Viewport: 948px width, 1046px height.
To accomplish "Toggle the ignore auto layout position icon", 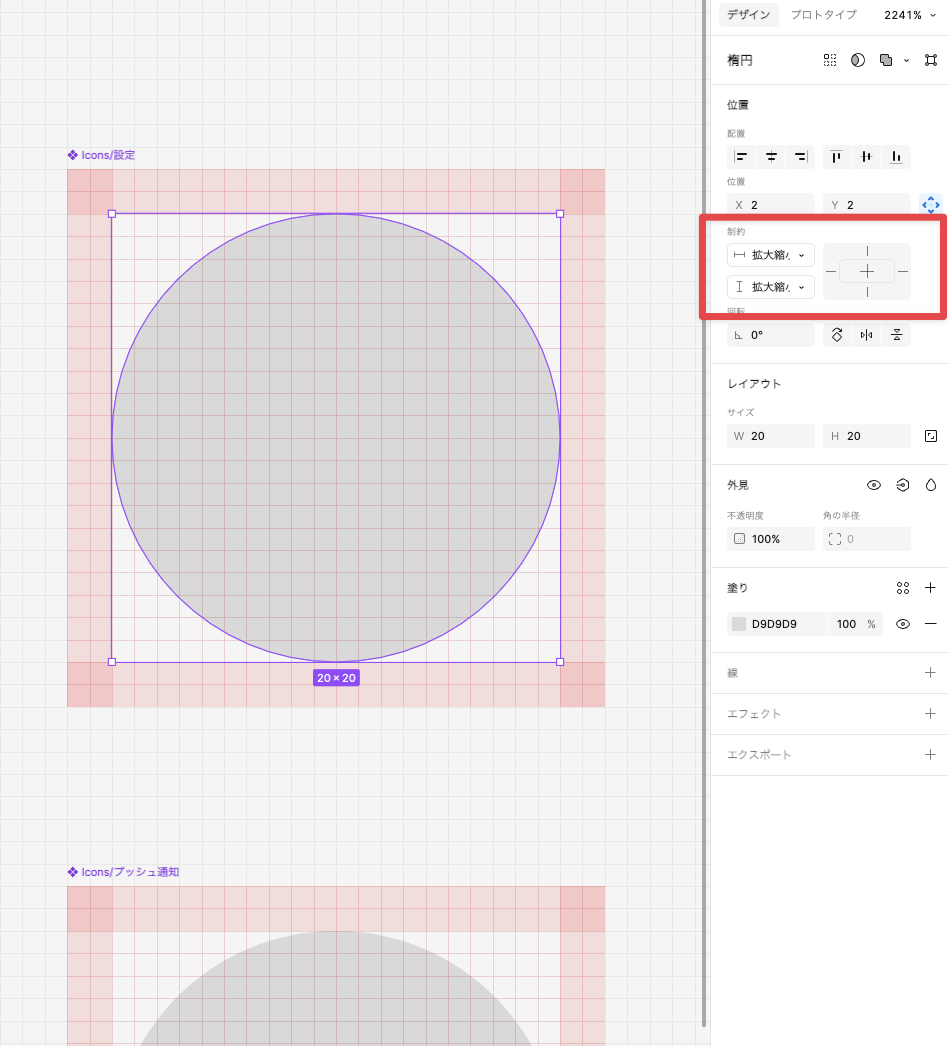I will click(x=931, y=205).
